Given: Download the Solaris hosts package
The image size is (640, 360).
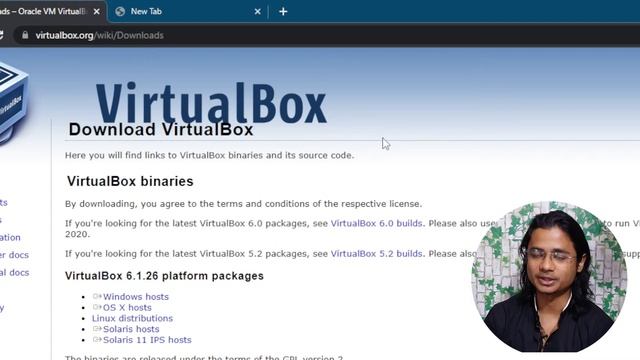Looking at the screenshot, I should 131,329.
